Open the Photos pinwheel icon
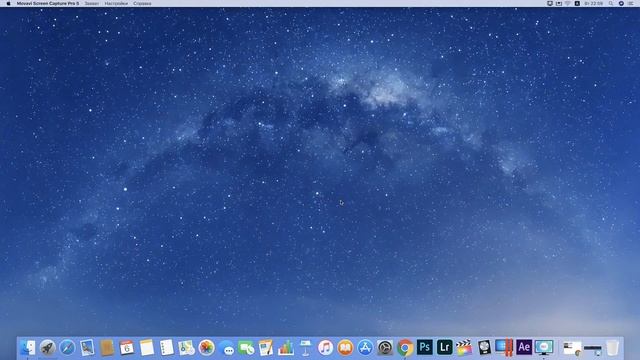 pyautogui.click(x=206, y=348)
